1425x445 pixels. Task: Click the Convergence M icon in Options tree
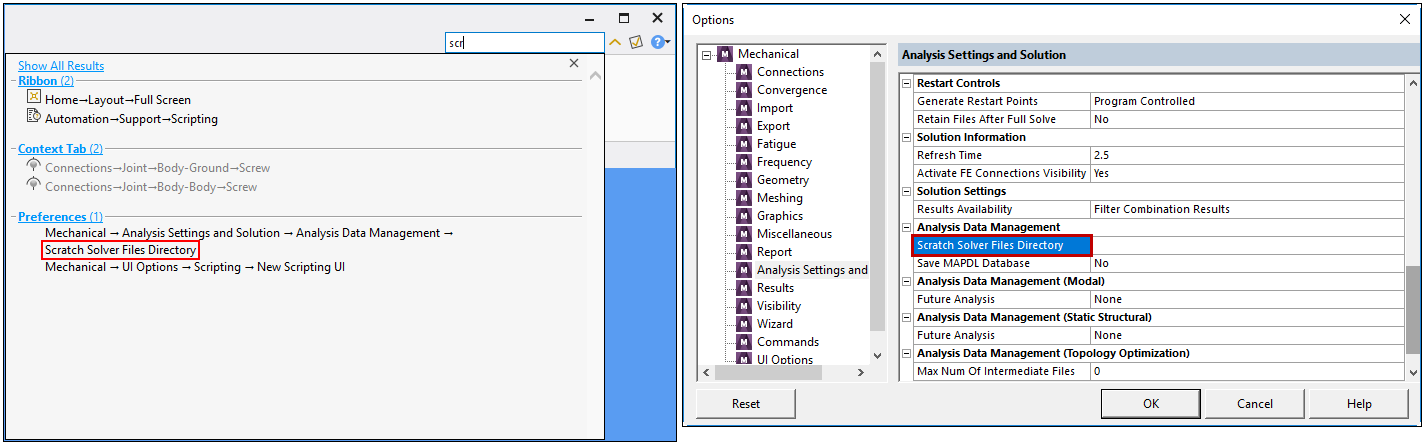744,90
